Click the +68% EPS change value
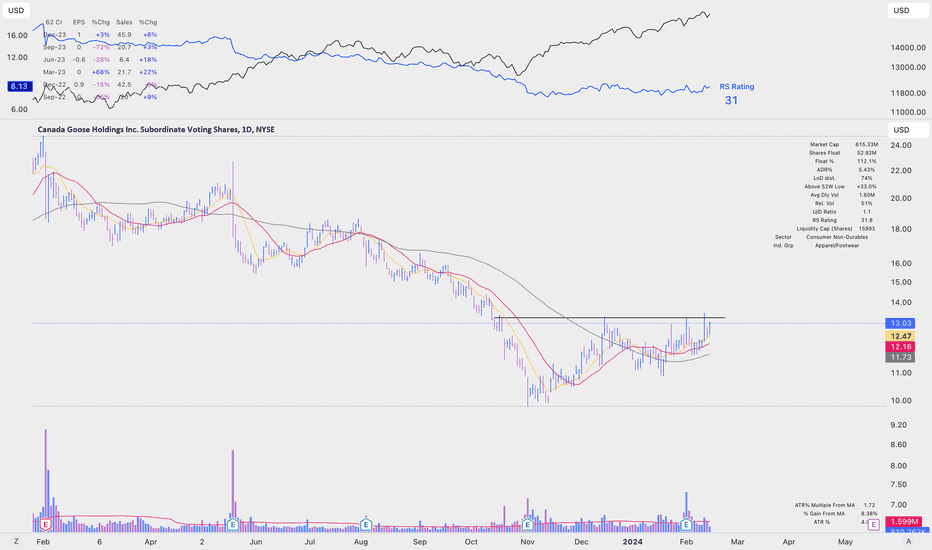Image resolution: width=932 pixels, height=550 pixels. 101,72
